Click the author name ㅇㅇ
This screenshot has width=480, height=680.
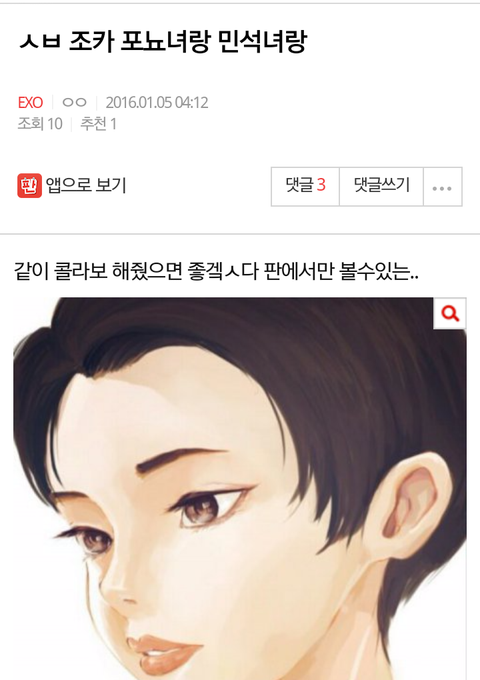click(75, 103)
